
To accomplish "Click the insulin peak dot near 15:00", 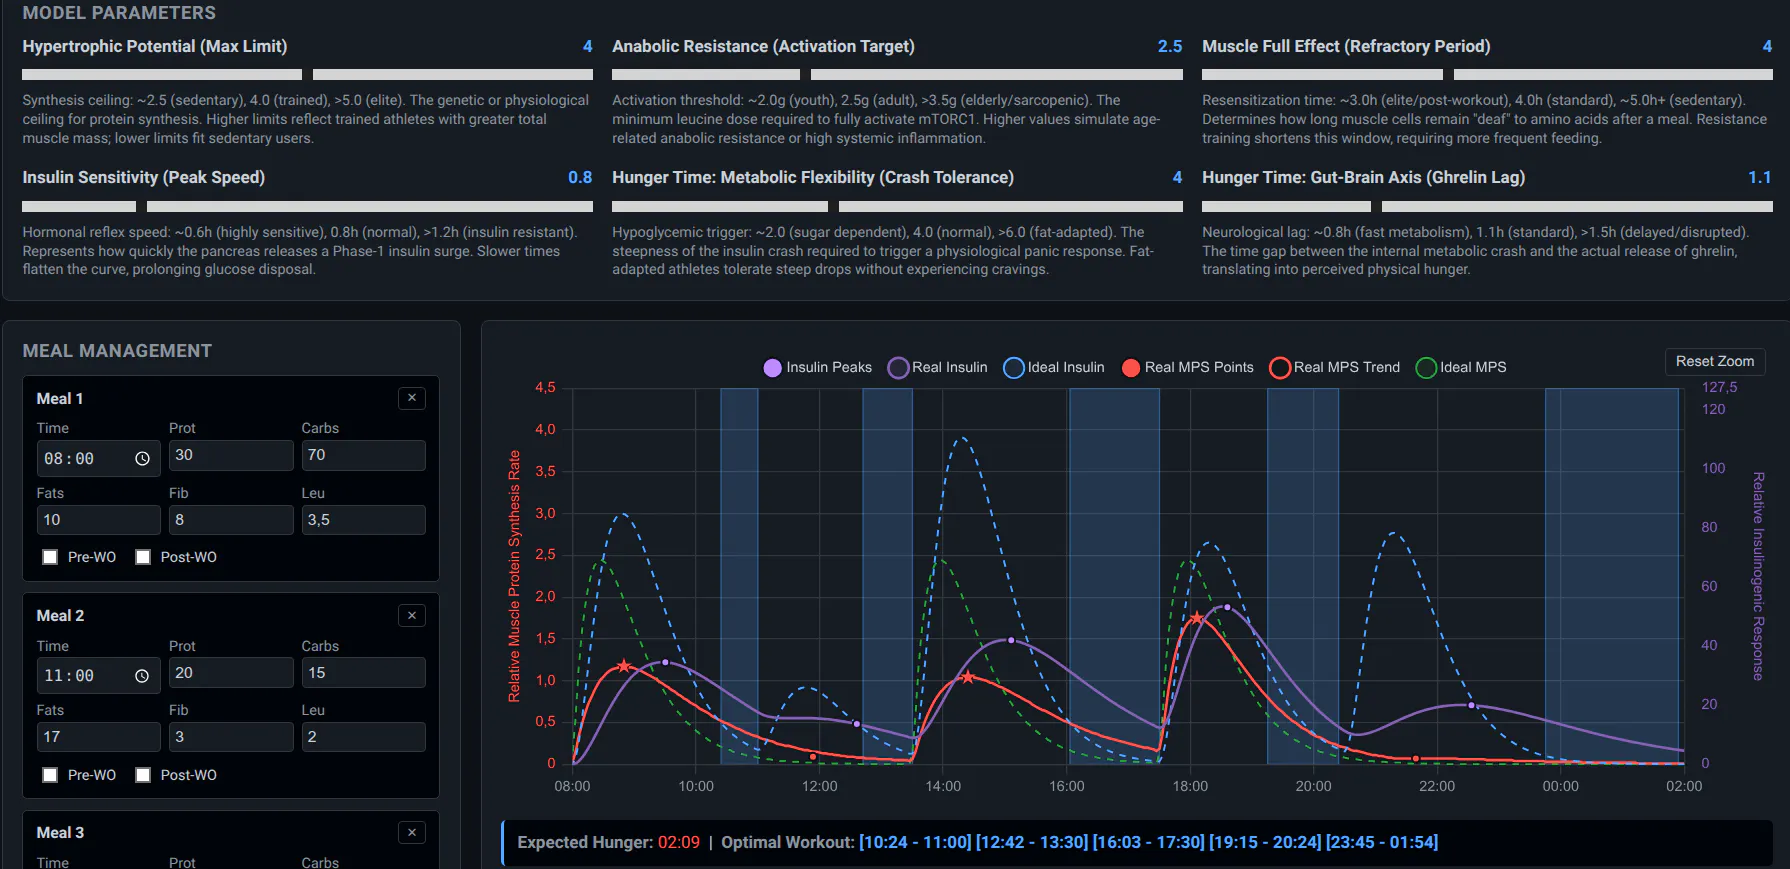I will (1011, 640).
